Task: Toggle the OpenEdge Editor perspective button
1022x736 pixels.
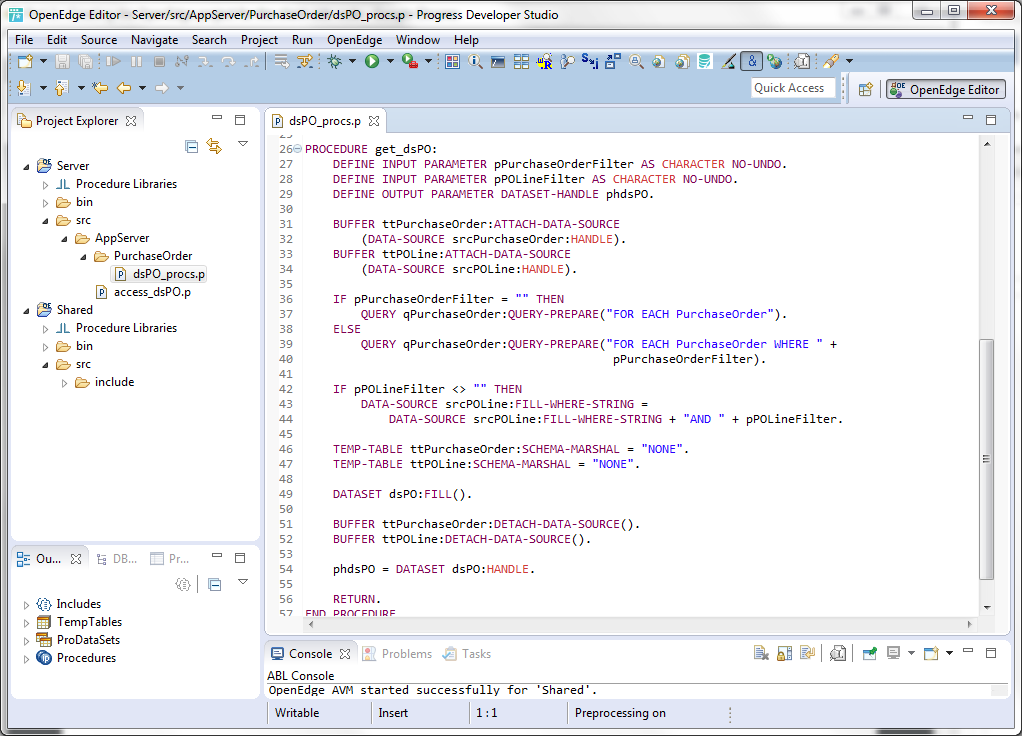Action: pos(946,89)
